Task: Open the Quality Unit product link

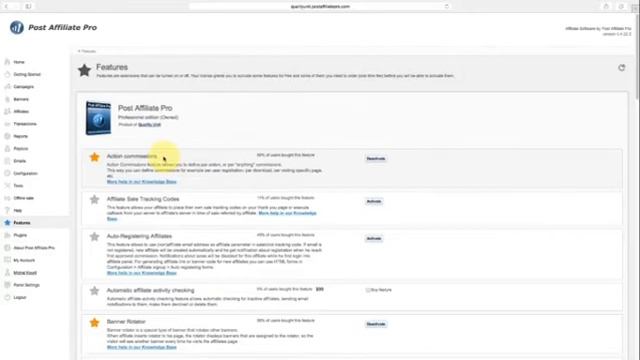Action: click(x=149, y=124)
